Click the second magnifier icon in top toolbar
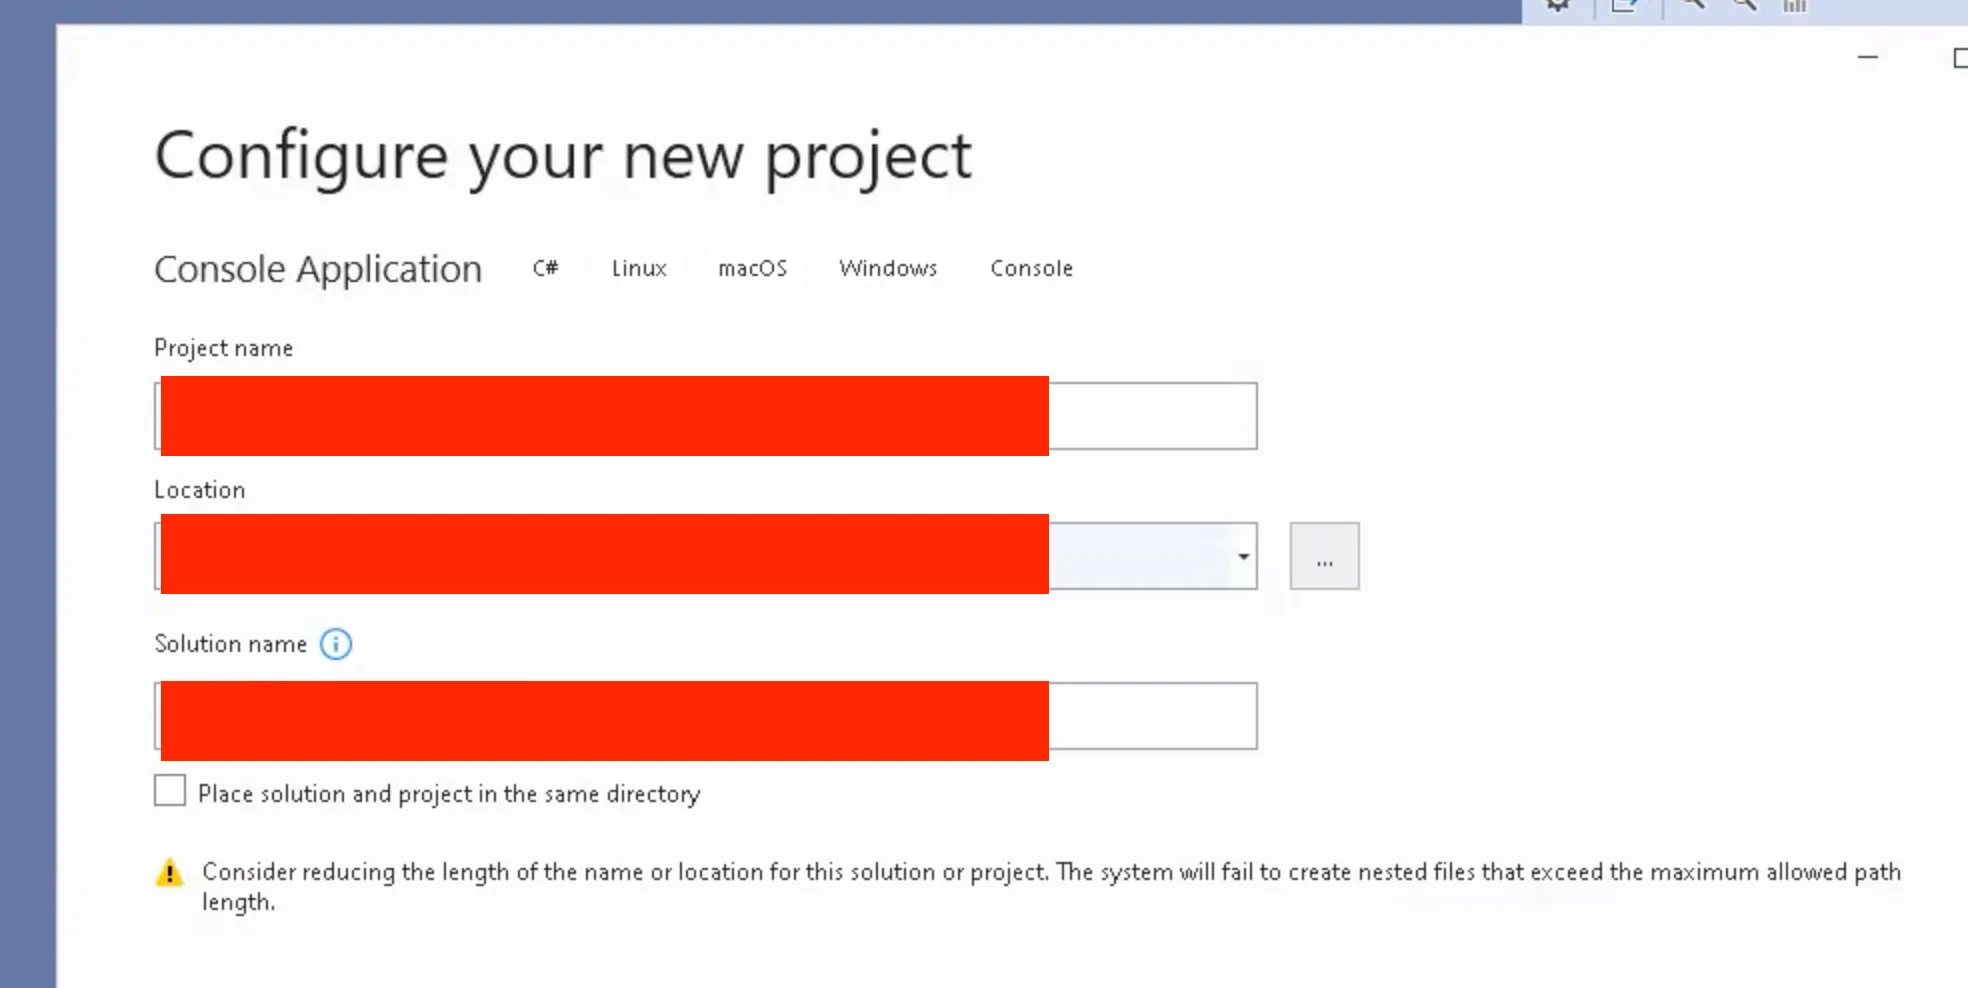 click(1745, 5)
